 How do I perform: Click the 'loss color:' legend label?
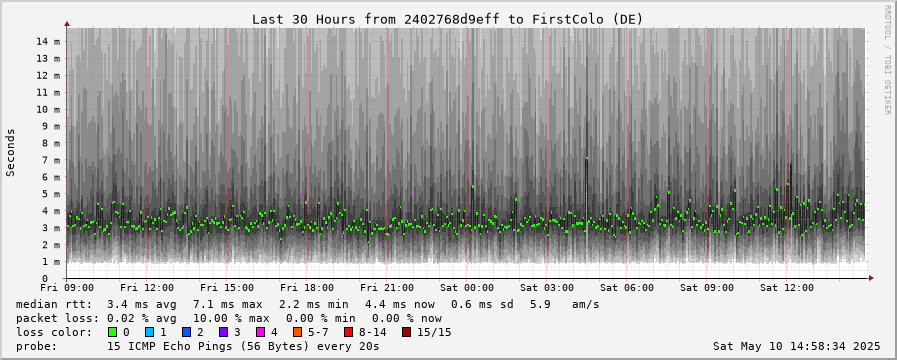point(54,332)
